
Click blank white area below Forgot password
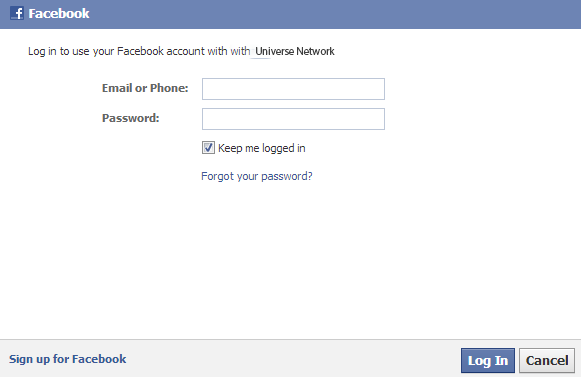[289, 259]
